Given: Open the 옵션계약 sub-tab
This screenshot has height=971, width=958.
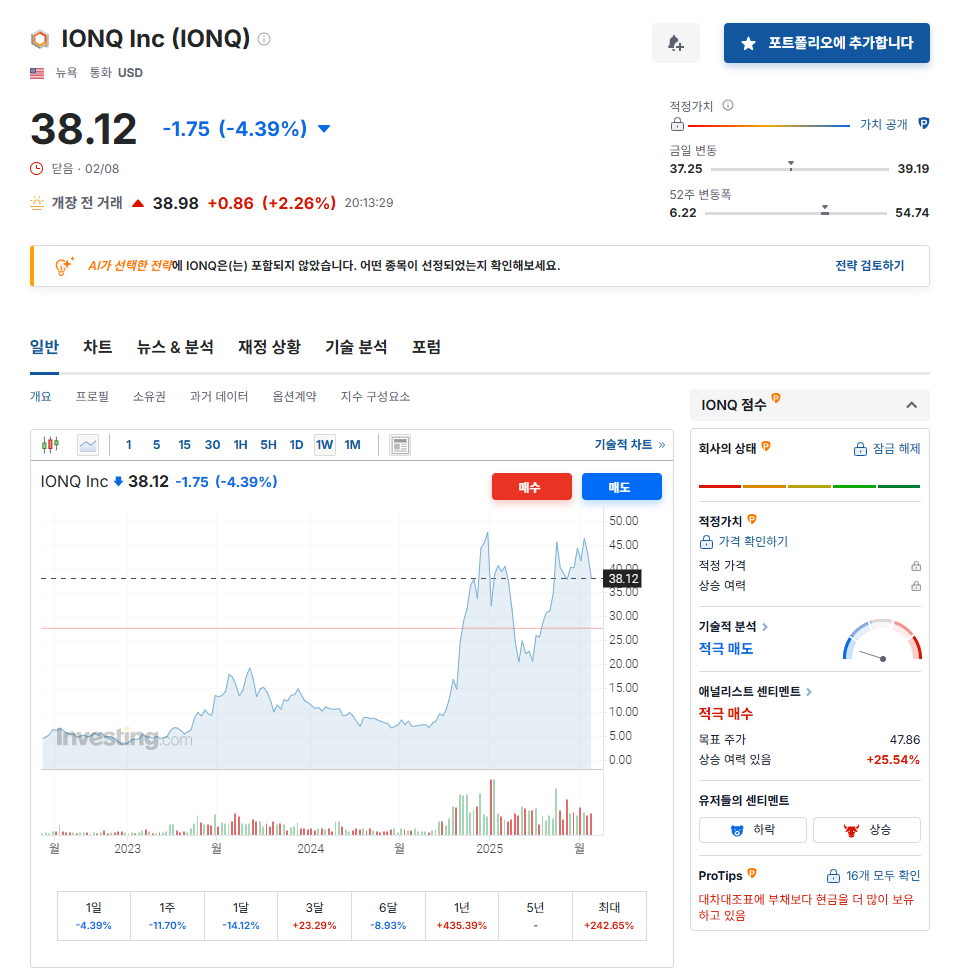Looking at the screenshot, I should [x=295, y=396].
